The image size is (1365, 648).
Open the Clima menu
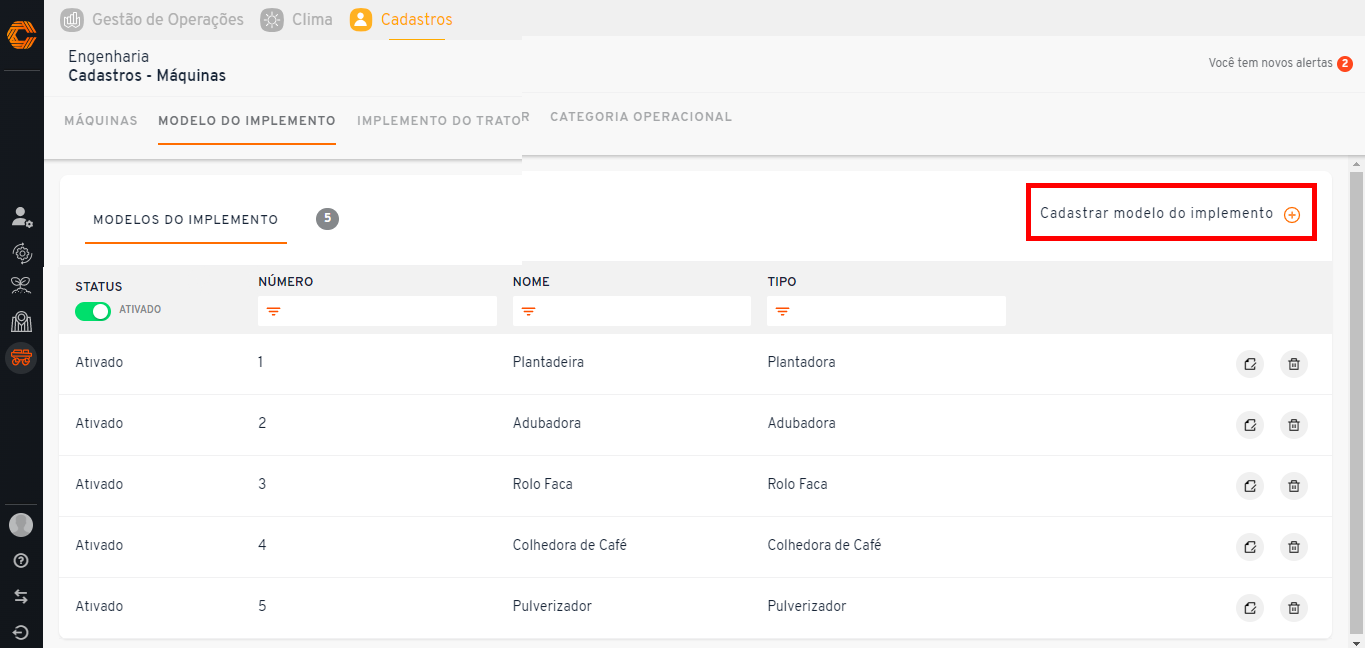(x=312, y=19)
